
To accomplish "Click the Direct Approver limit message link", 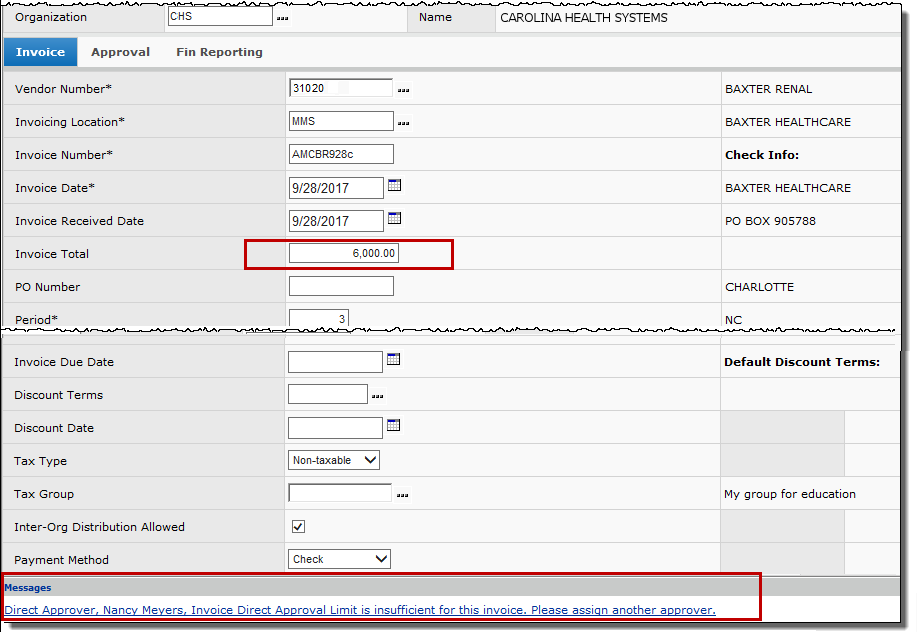I will tap(360, 610).
